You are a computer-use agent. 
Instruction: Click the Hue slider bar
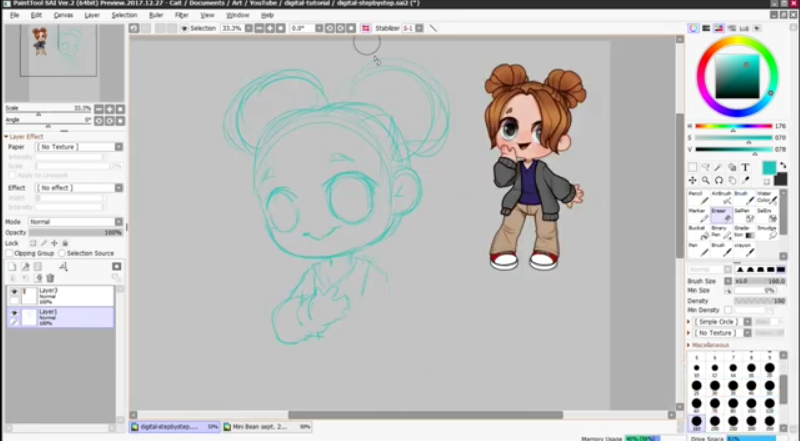[733, 126]
